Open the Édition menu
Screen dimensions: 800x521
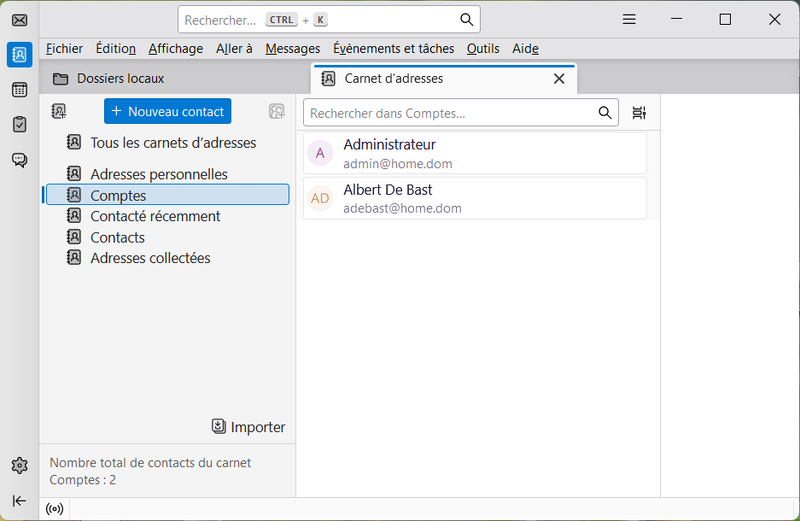coord(116,48)
